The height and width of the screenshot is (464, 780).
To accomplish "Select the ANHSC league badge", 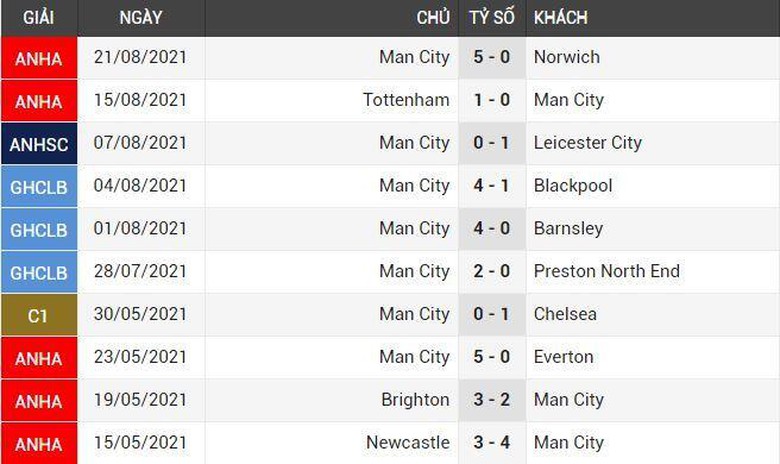I will tap(38, 144).
